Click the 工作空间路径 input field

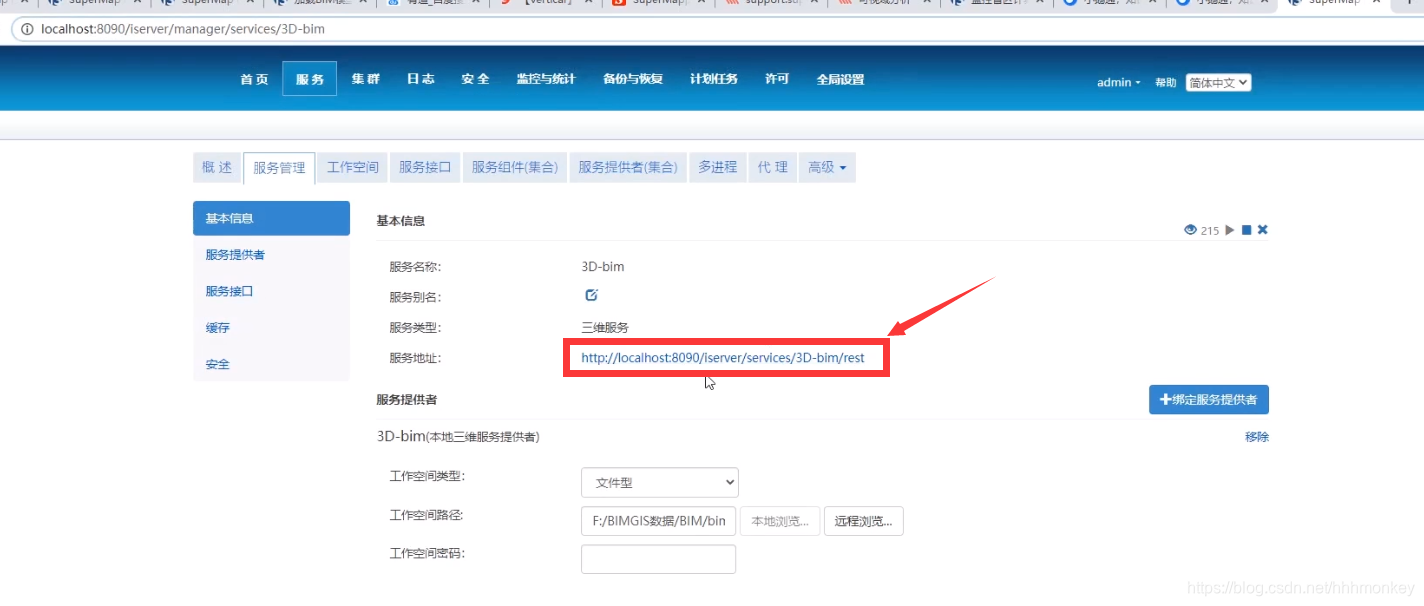click(659, 521)
